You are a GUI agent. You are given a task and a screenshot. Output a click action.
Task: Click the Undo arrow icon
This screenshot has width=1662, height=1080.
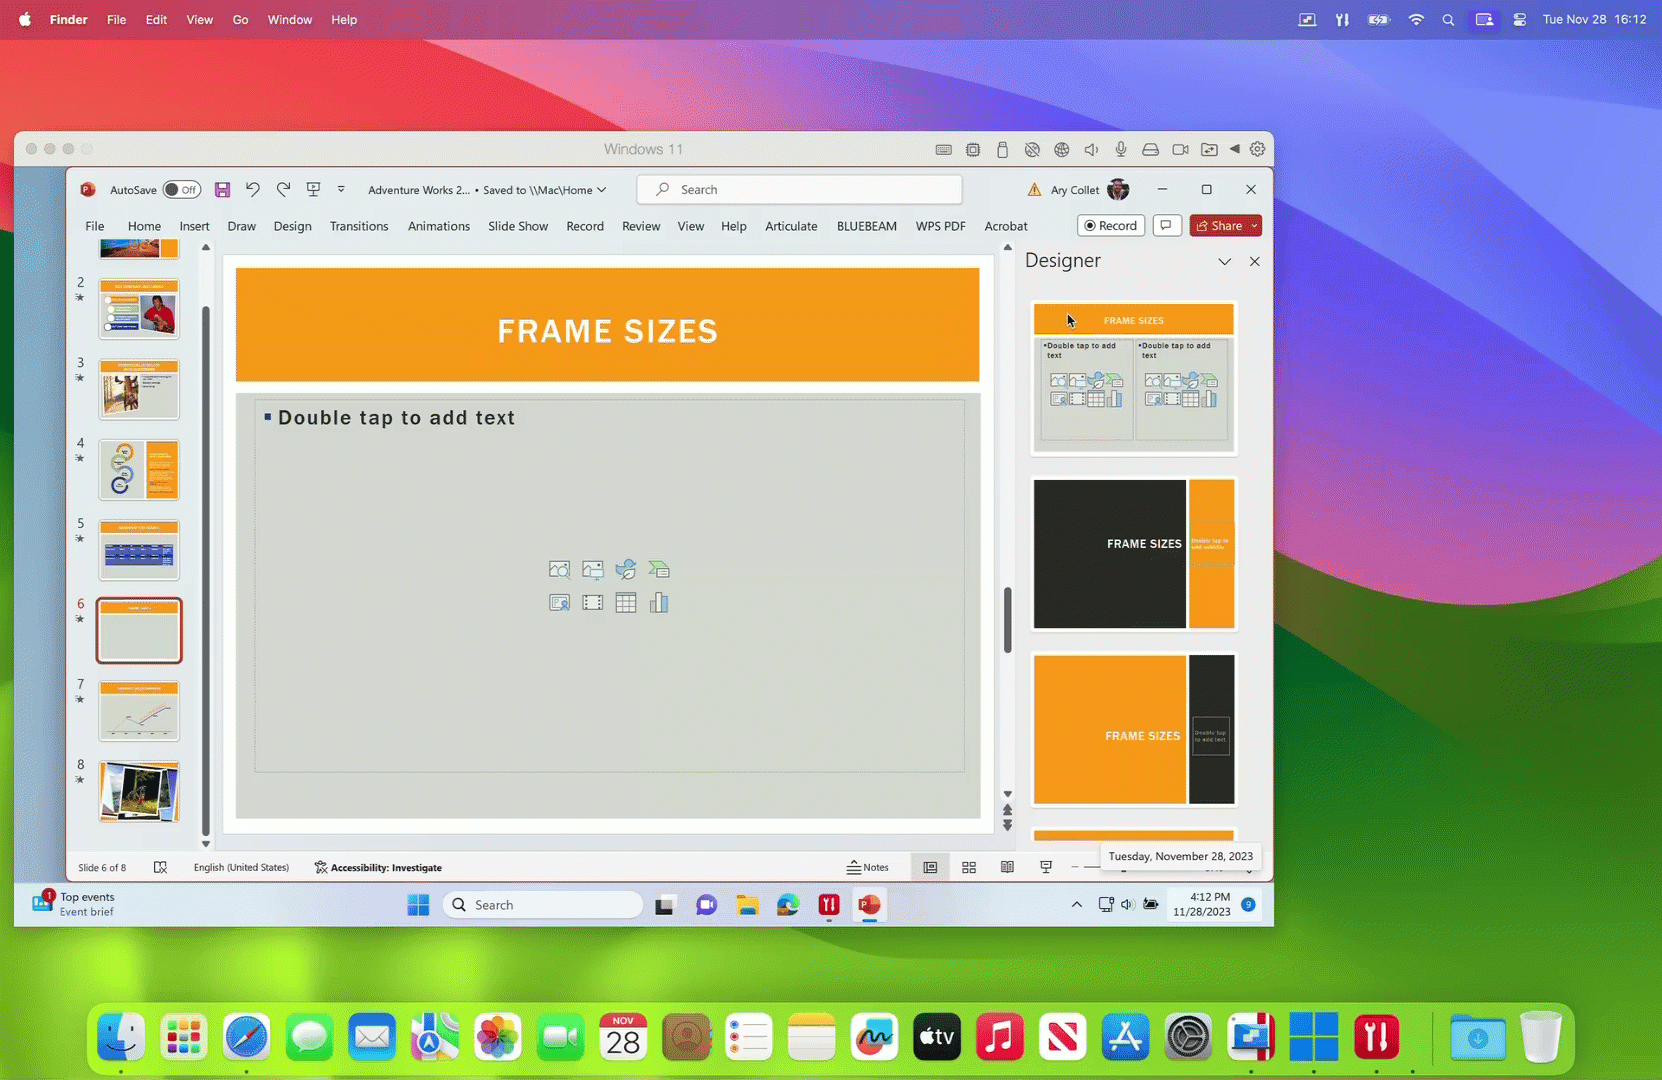point(253,190)
